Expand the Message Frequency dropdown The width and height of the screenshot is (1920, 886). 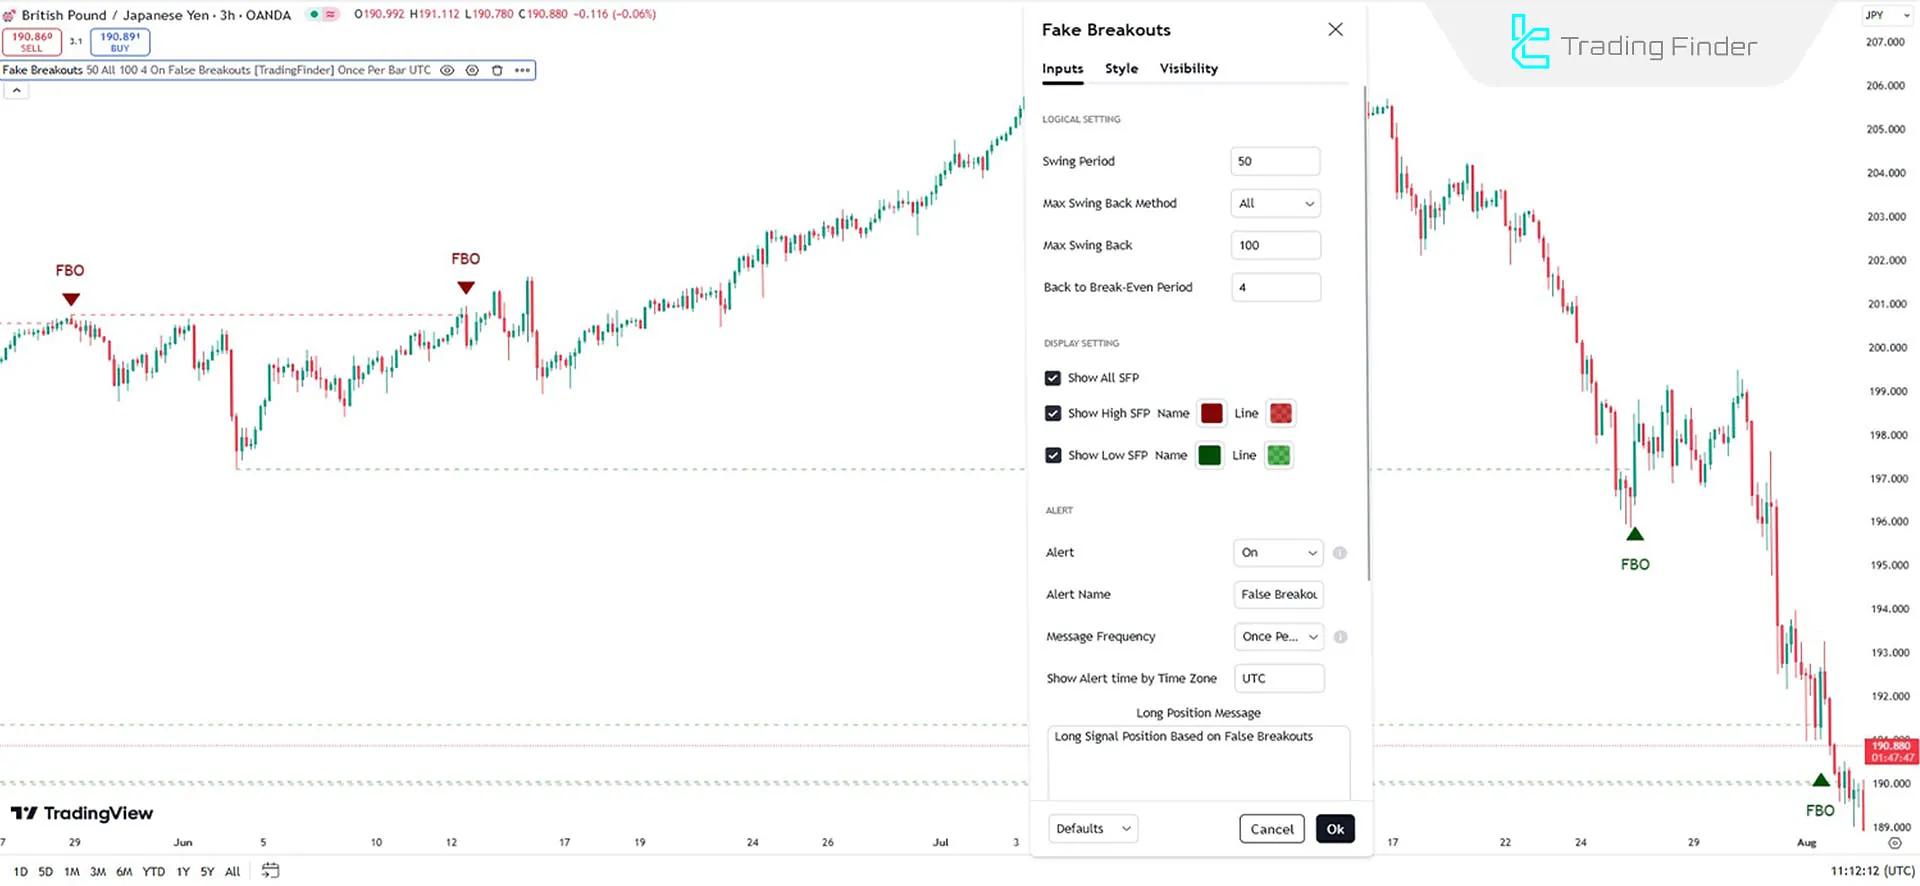[1279, 637]
